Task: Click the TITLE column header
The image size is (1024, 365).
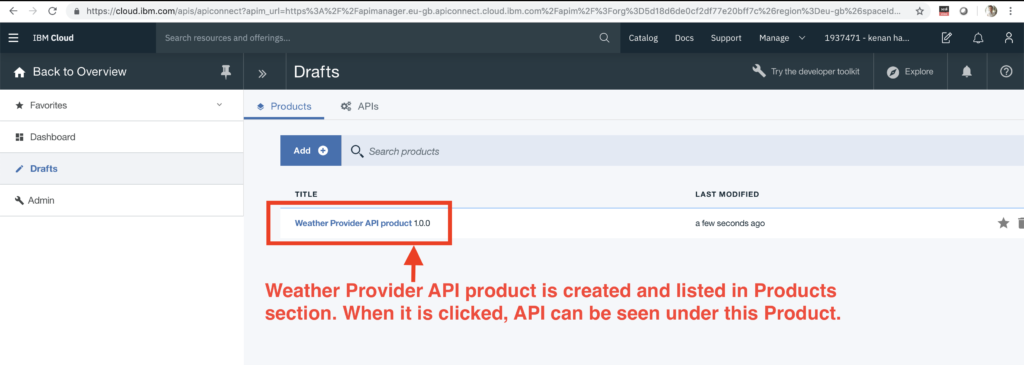Action: coord(306,194)
